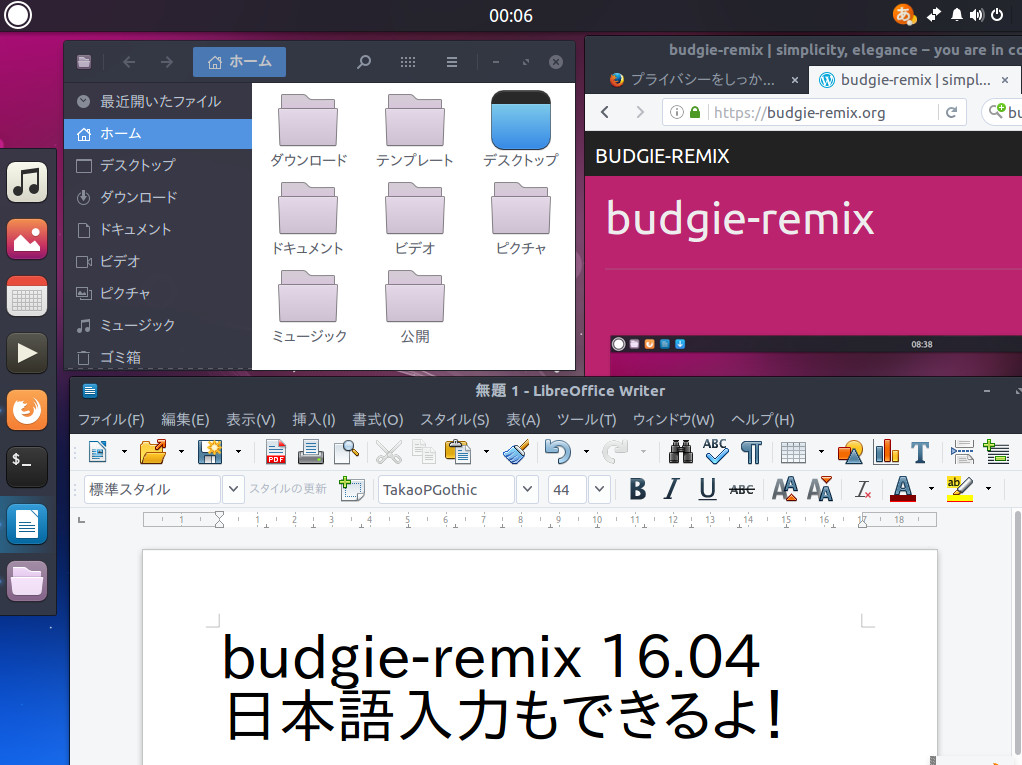The image size is (1022, 765).
Task: Click the Cut scissors icon in Writer
Action: point(388,452)
